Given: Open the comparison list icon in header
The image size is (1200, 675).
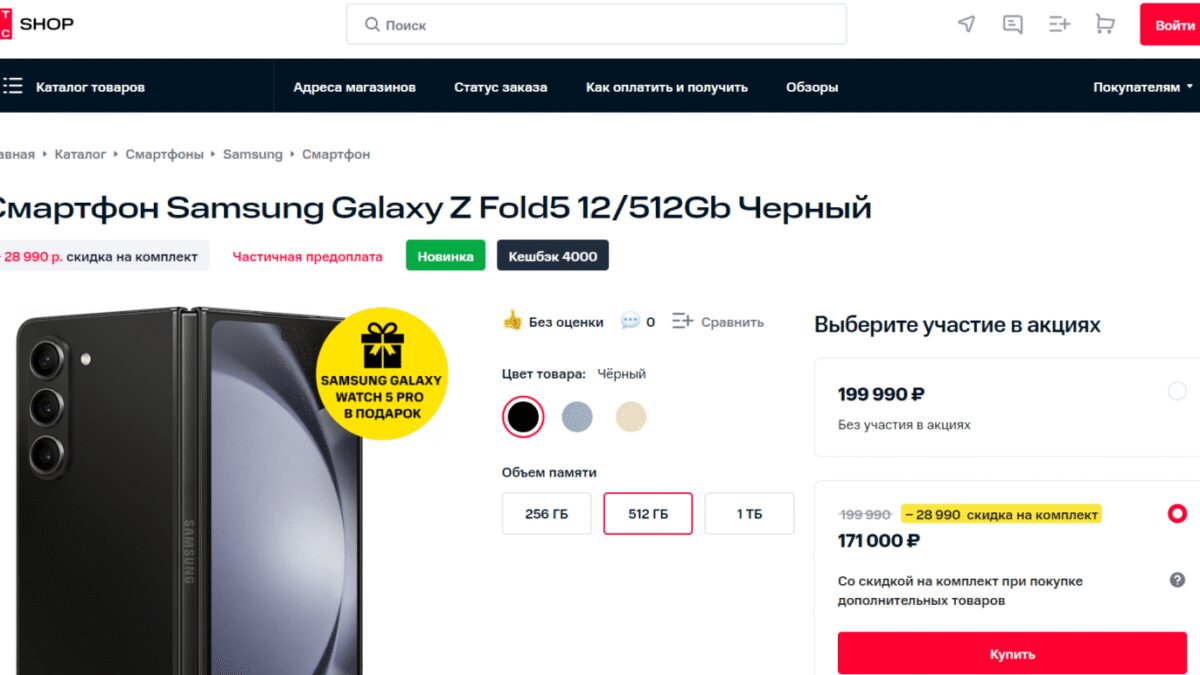Looking at the screenshot, I should 1059,24.
